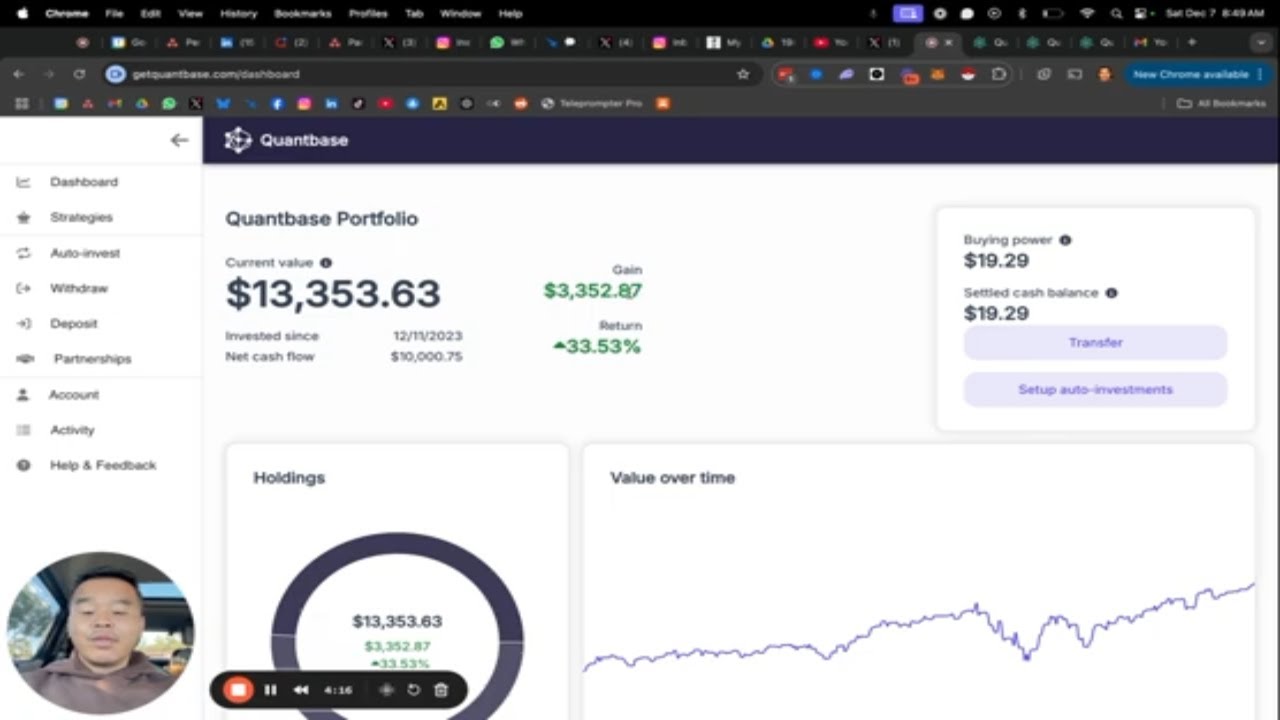This screenshot has height=720, width=1280.
Task: Stop the screen recording with red button
Action: click(238, 689)
